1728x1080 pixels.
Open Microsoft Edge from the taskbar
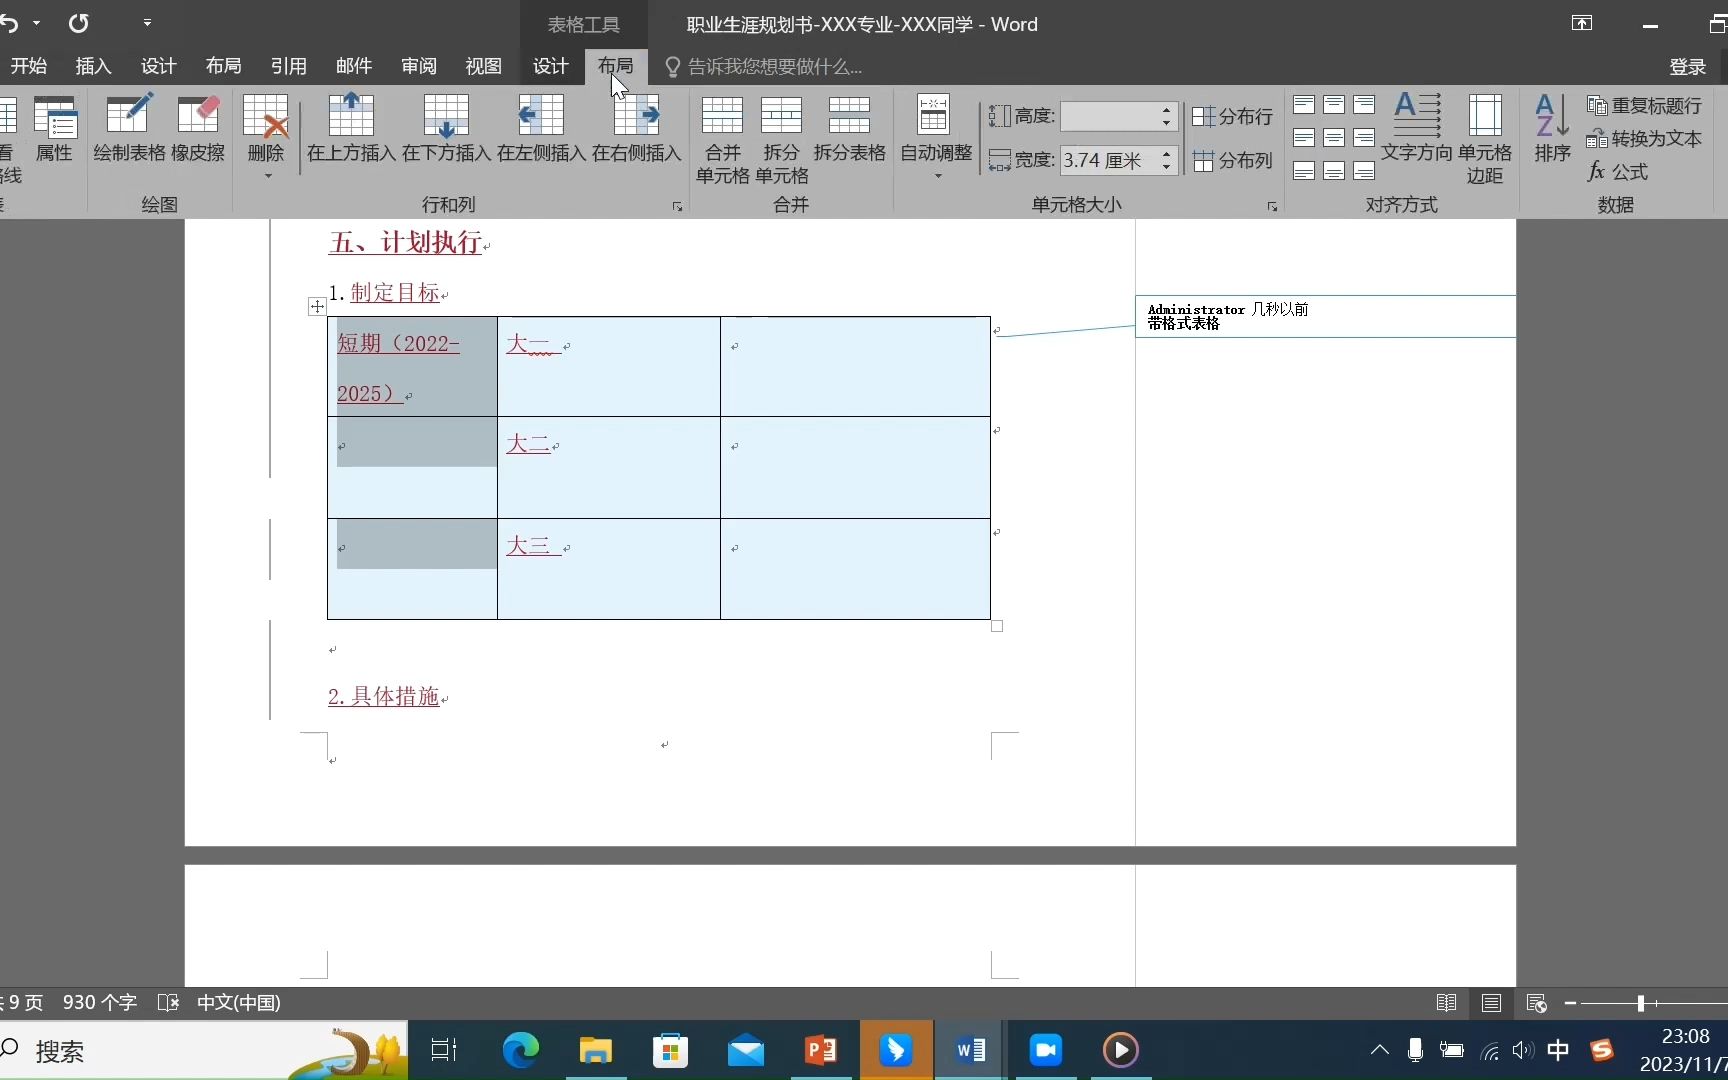pyautogui.click(x=520, y=1050)
